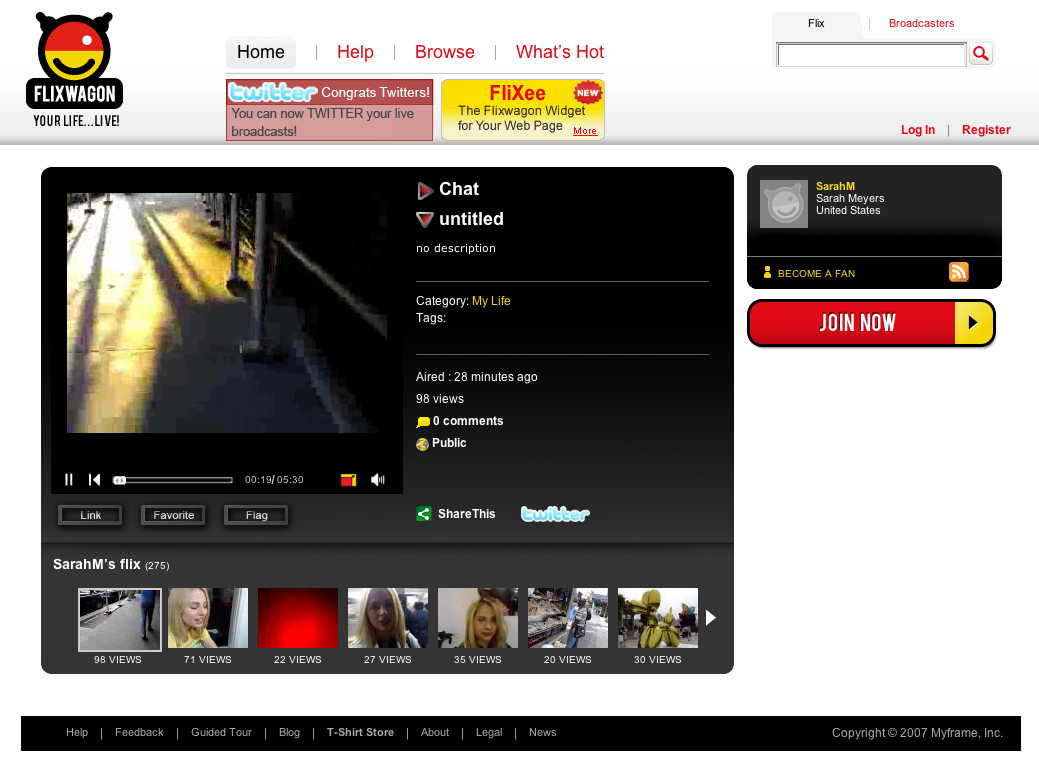The height and width of the screenshot is (774, 1039).
Task: Open the thumbnail with 98 views
Action: 119,620
